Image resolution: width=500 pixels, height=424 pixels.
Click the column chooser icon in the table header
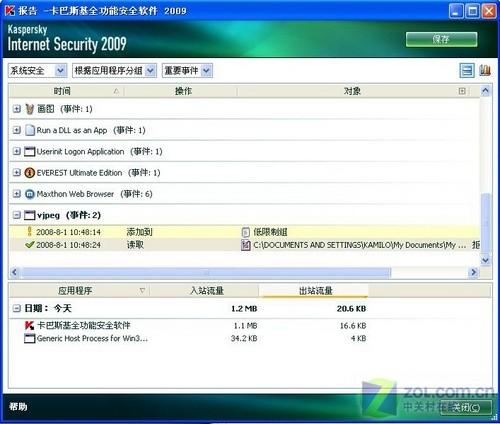(462, 91)
